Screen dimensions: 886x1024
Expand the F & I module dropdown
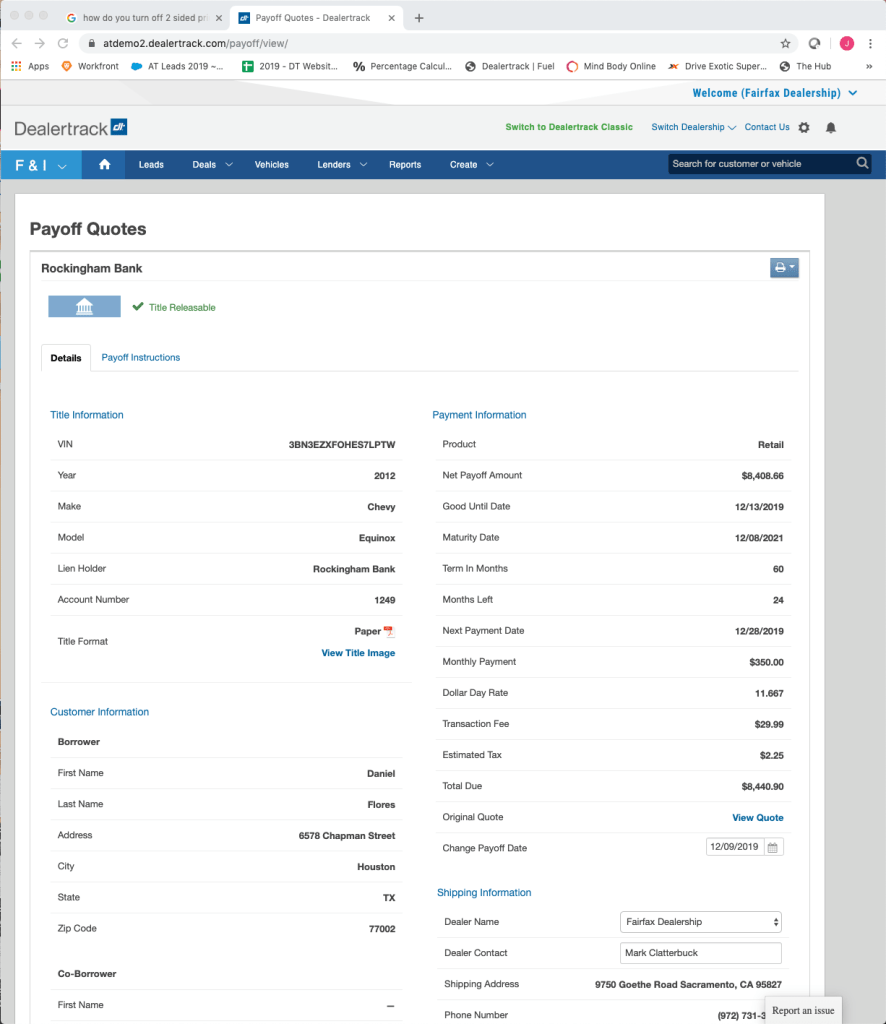41,165
